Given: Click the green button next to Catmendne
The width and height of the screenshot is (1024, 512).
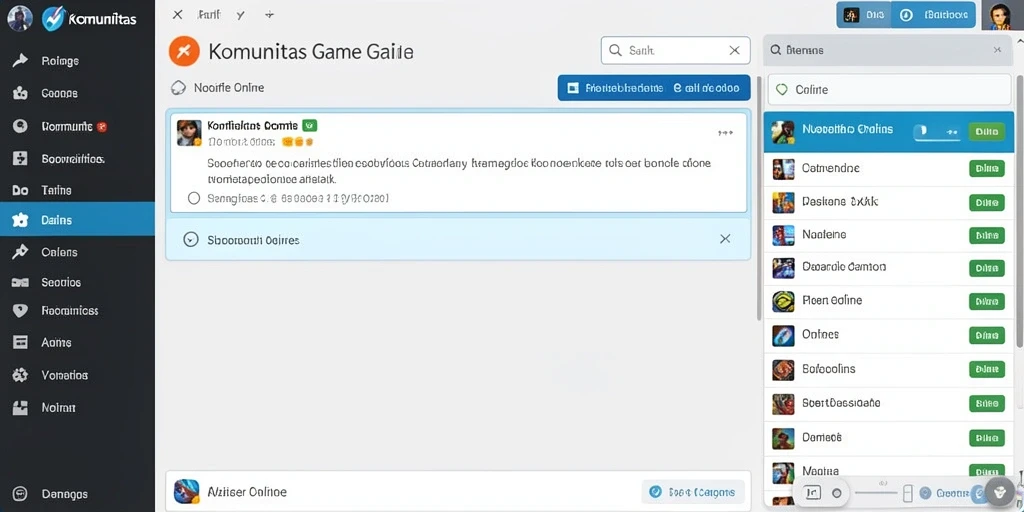Looking at the screenshot, I should click(x=986, y=168).
